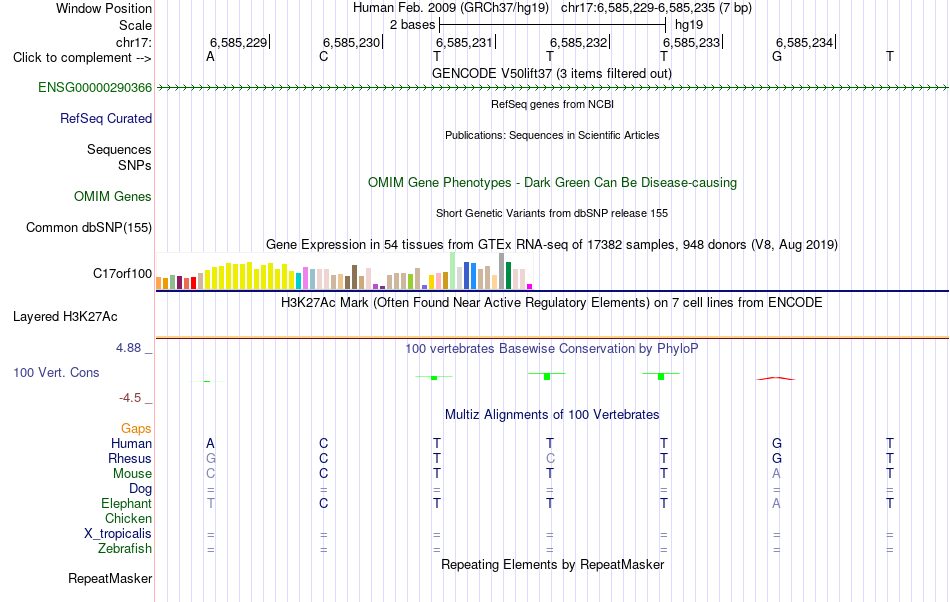Screen dimensions: 950x602
Task: Click the OMIM Genes track label
Action: pos(113,196)
